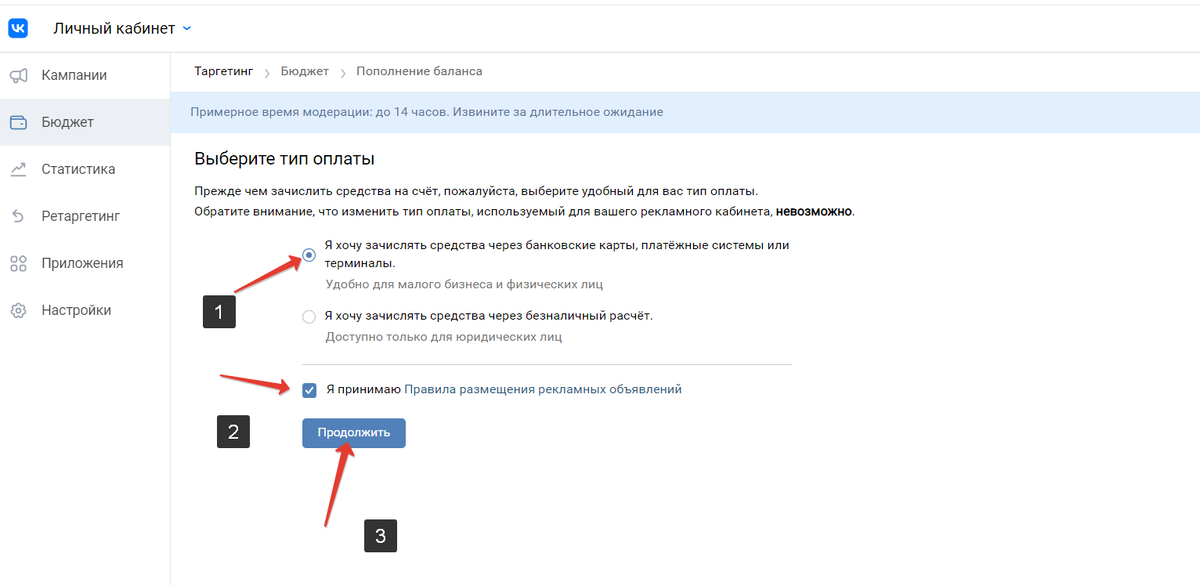This screenshot has height=586, width=1200.
Task: Click Бюджет breadcrumb link
Action: pyautogui.click(x=305, y=72)
